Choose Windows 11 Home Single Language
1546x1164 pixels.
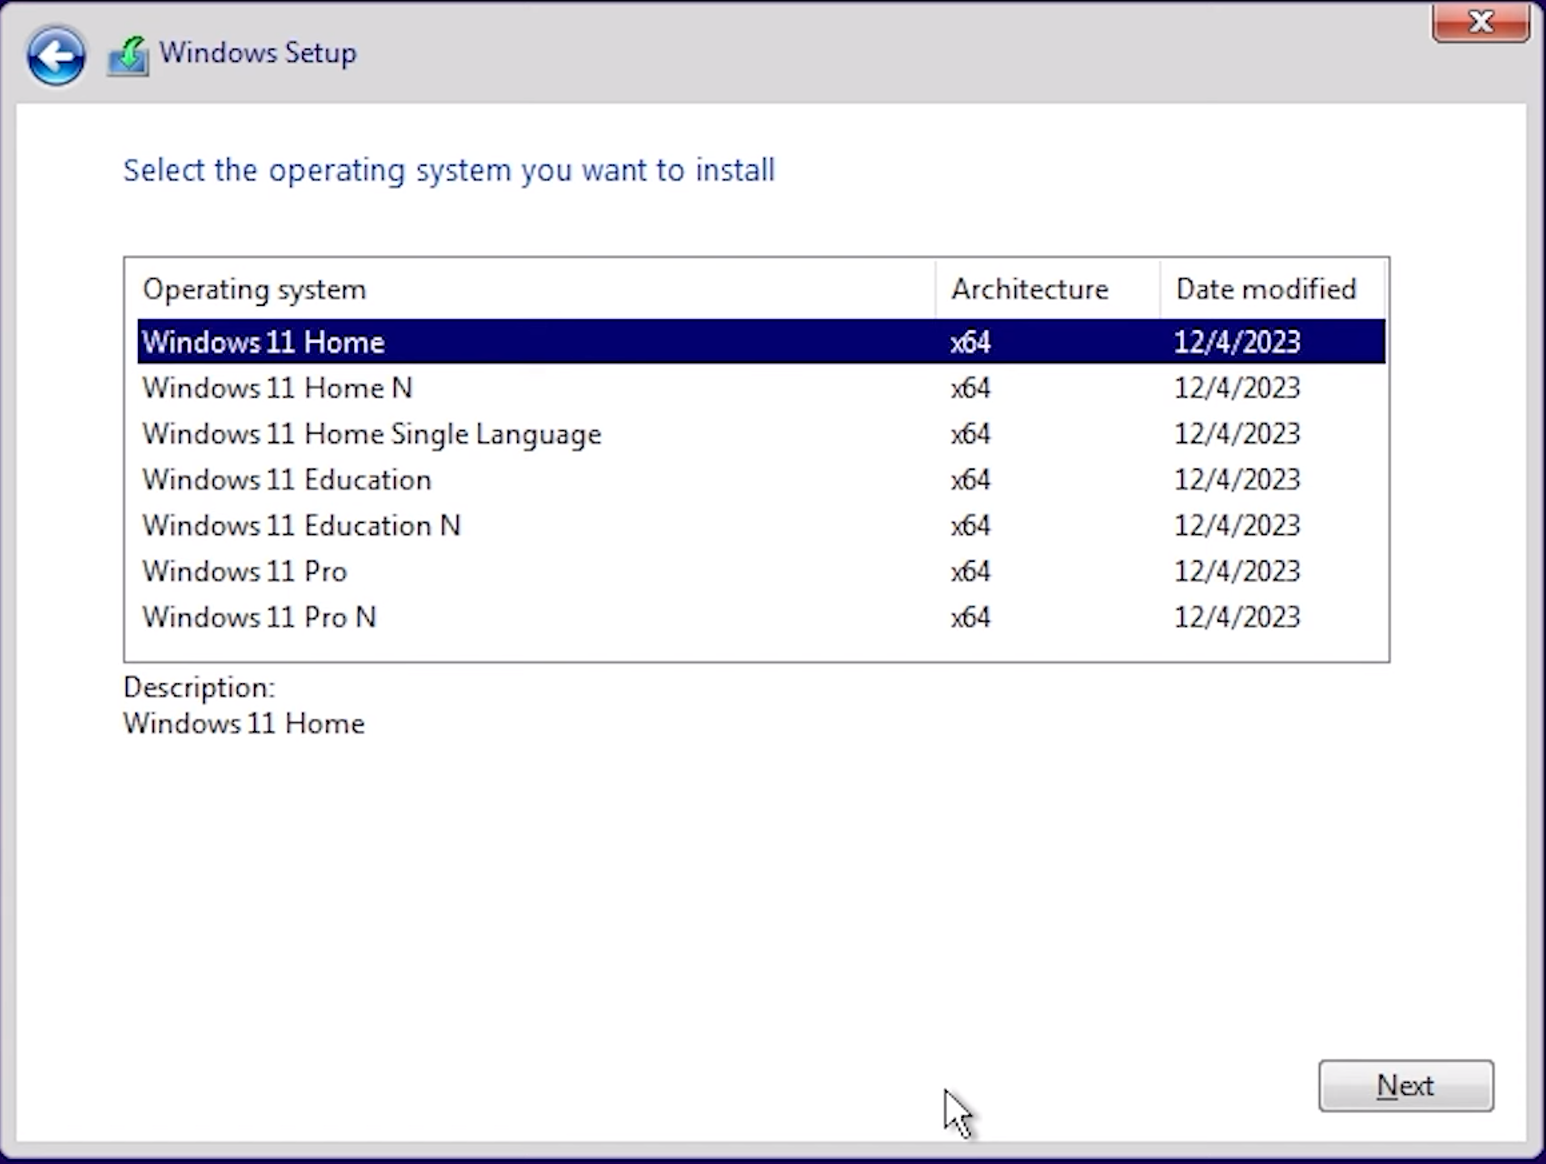(372, 434)
